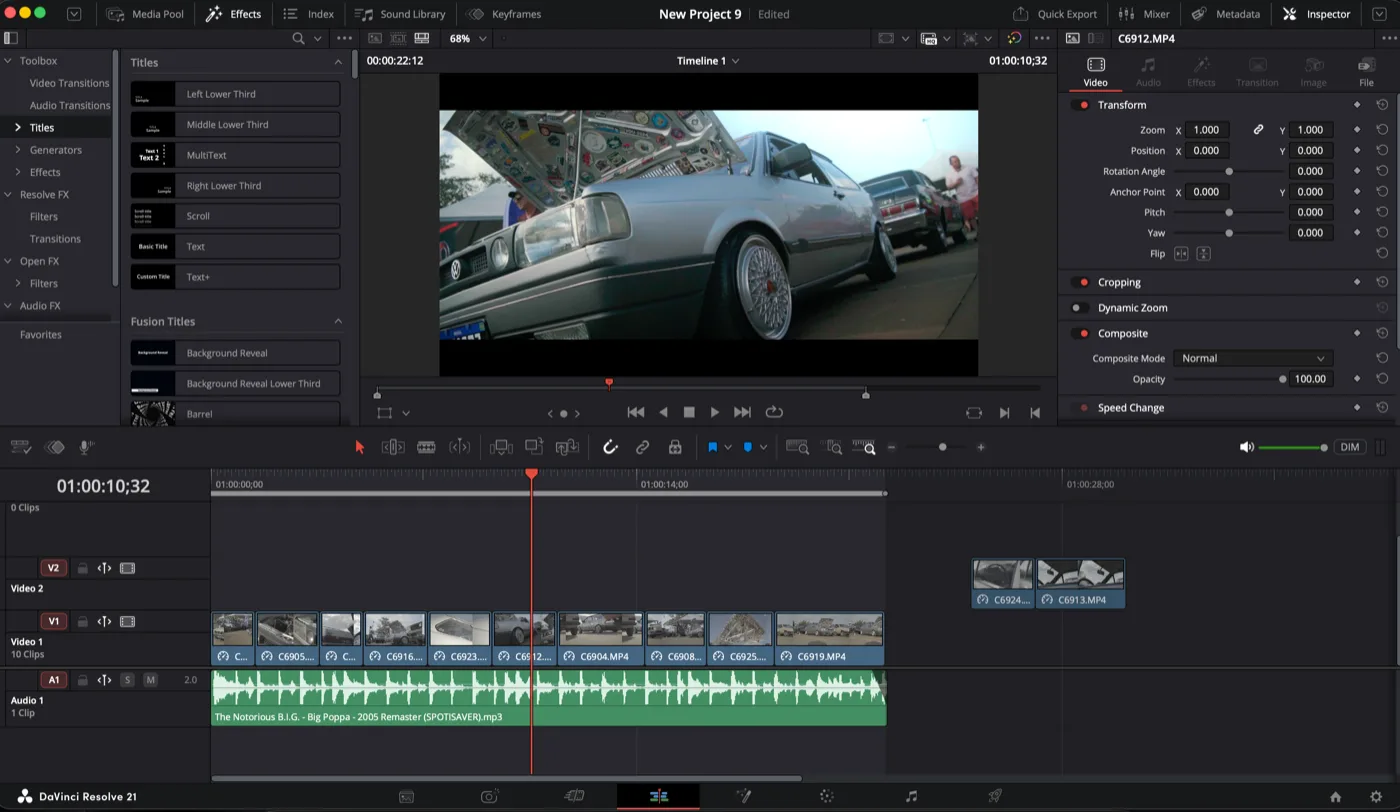Collapse the Titles list header
The image size is (1400, 812).
point(338,62)
